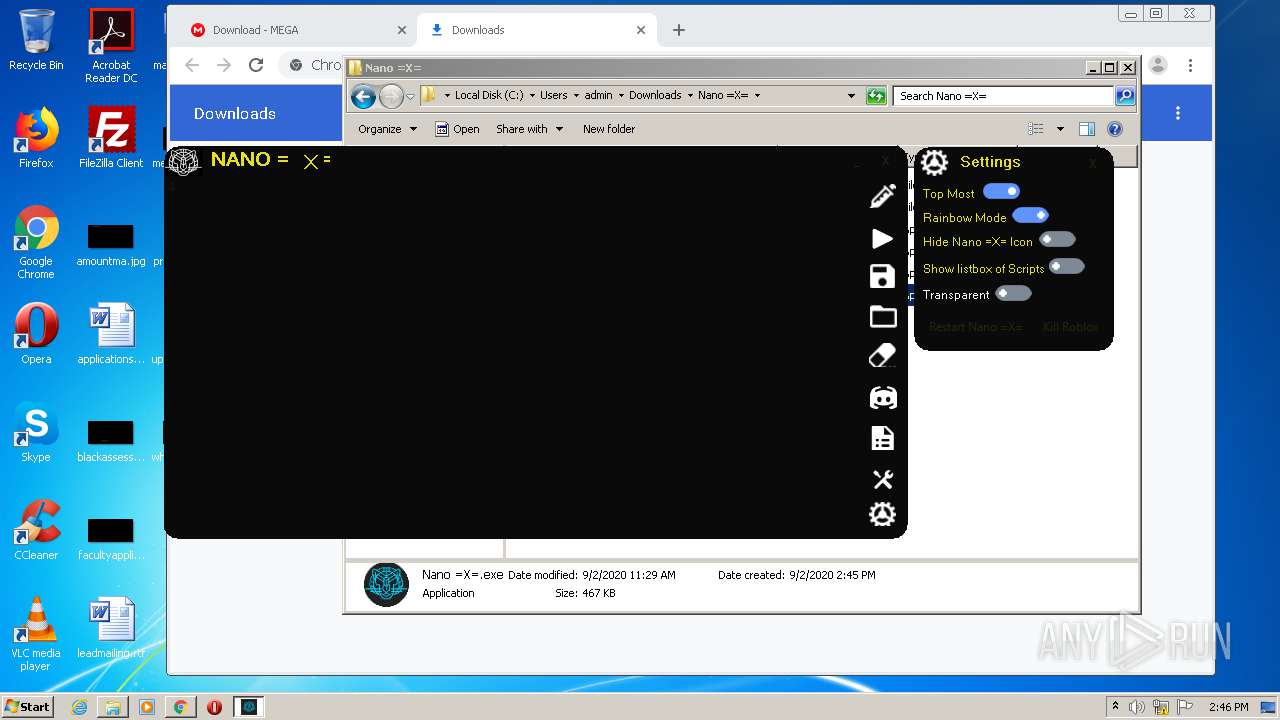Open Explorer help question mark icon
Viewport: 1280px width, 720px height.
1115,129
